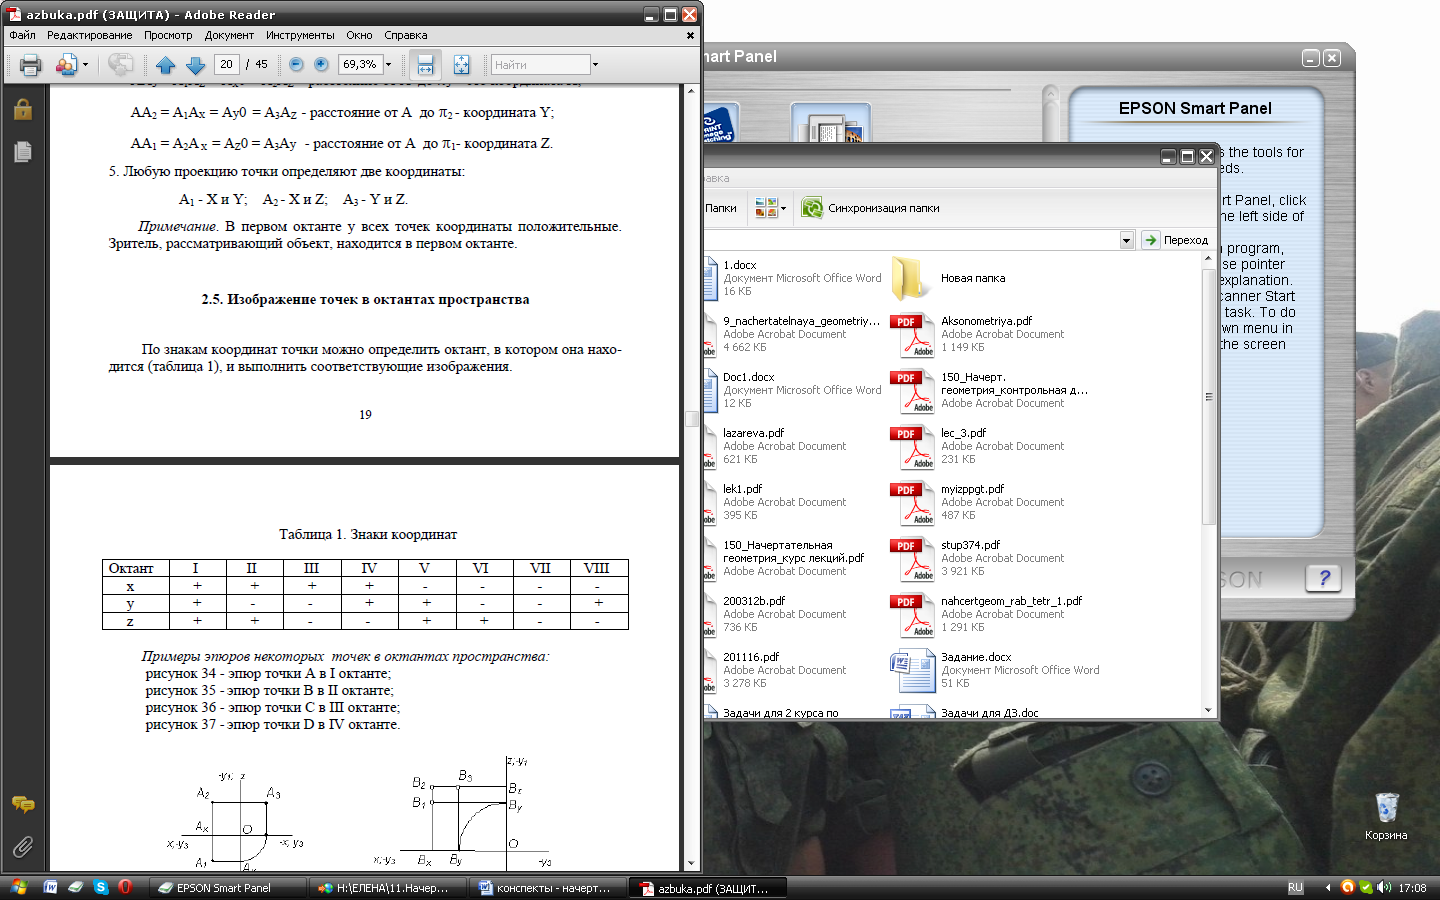Open the Инструменты menu
The width and height of the screenshot is (1440, 900).
pyautogui.click(x=300, y=35)
